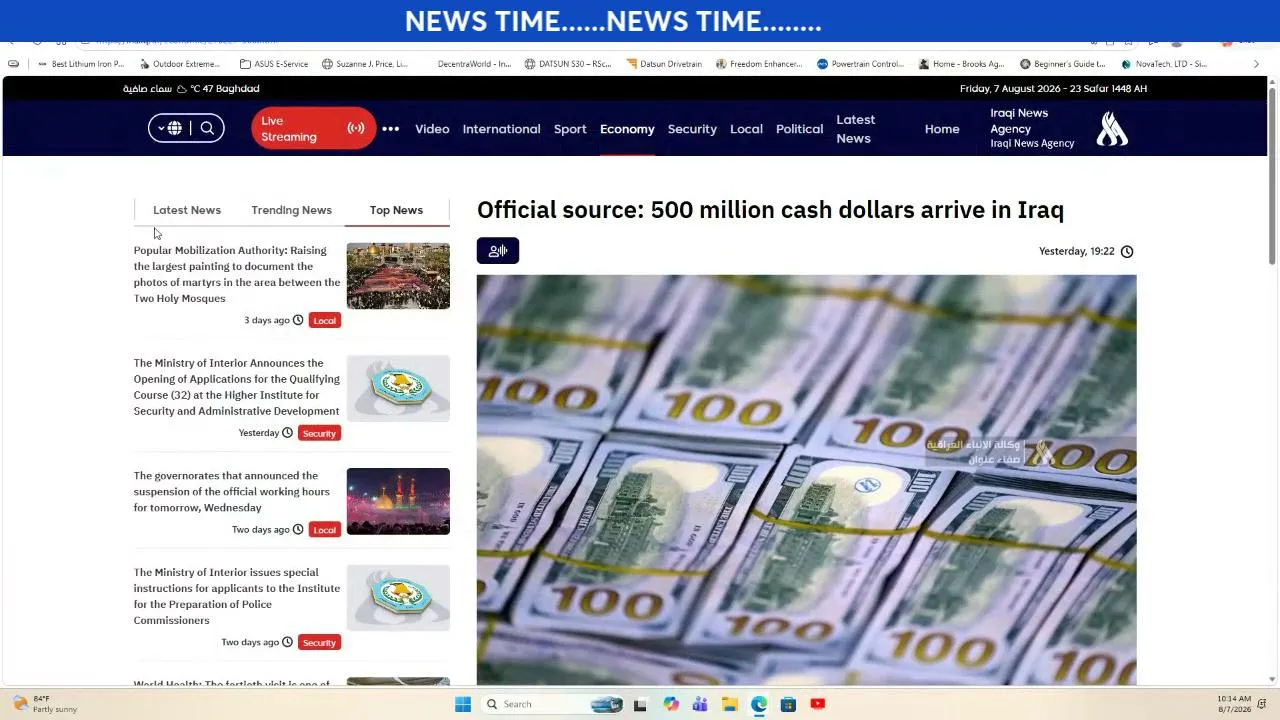The image size is (1280, 720).
Task: Open the language globe dropdown
Action: tap(170, 128)
